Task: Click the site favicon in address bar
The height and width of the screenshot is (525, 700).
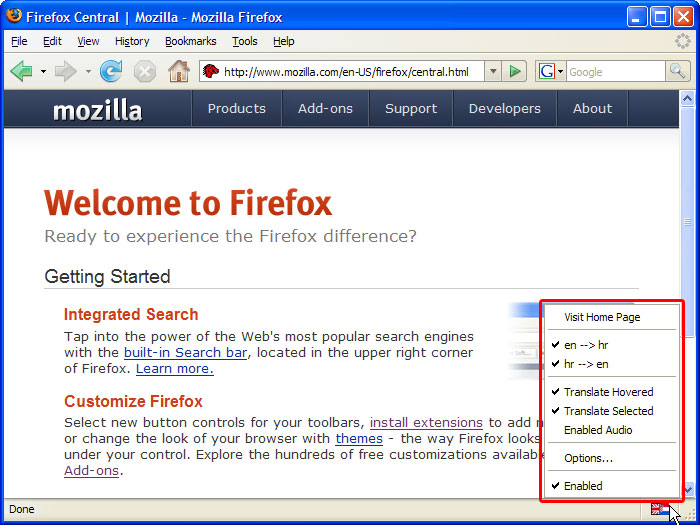Action: (210, 71)
